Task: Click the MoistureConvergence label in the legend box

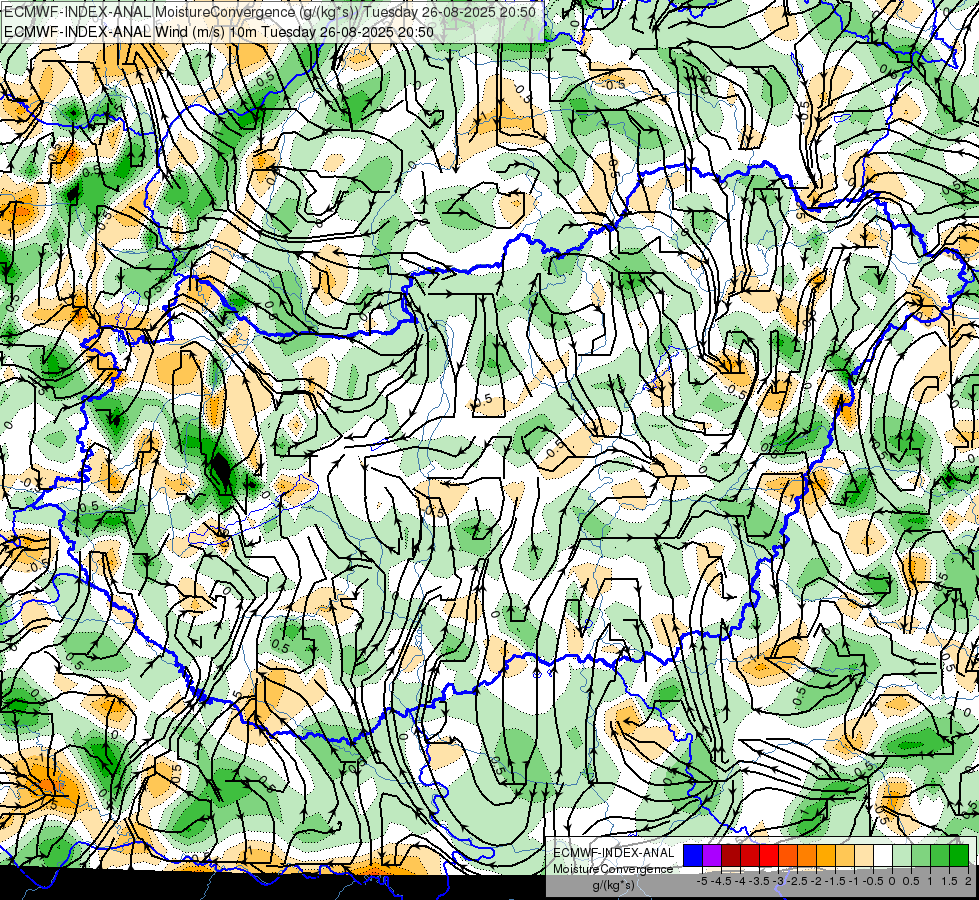Action: [613, 869]
